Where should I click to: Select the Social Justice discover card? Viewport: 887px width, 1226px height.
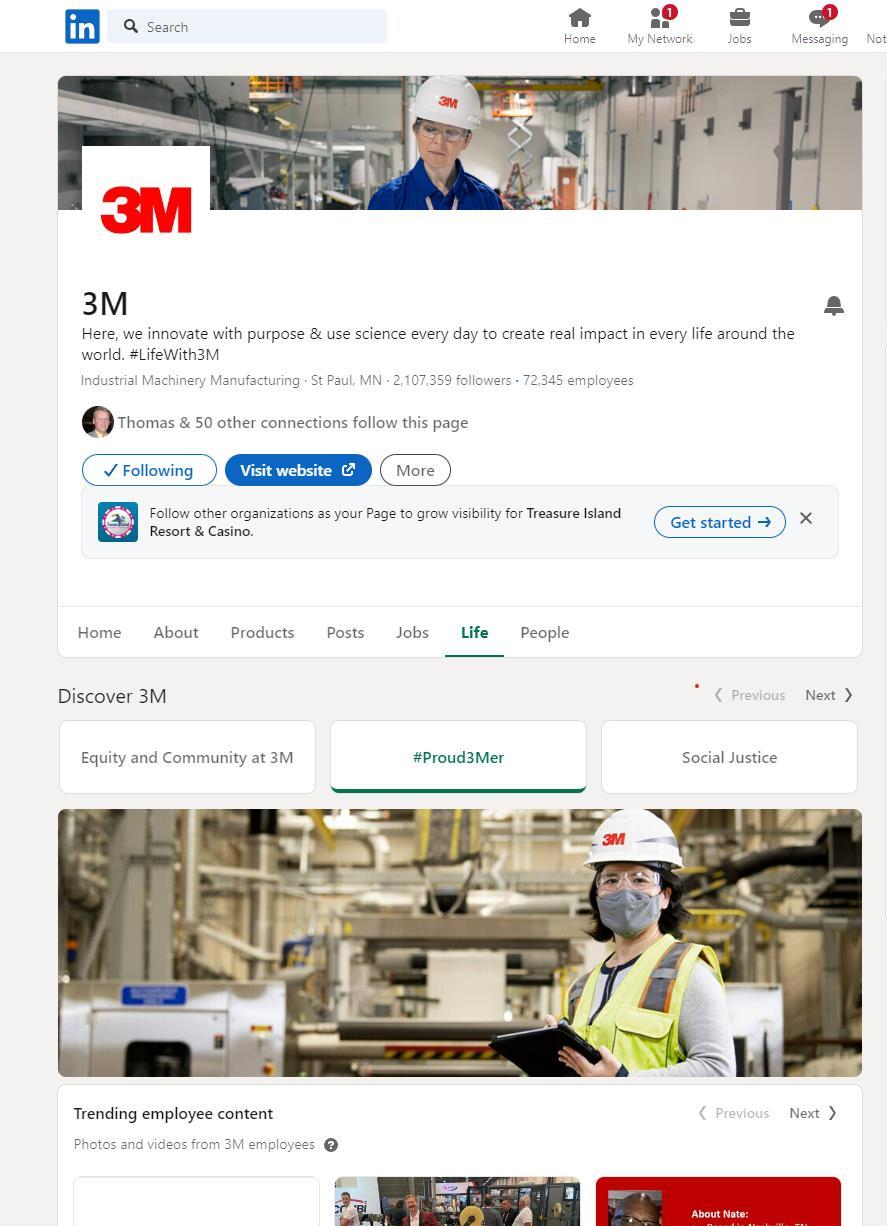point(729,757)
